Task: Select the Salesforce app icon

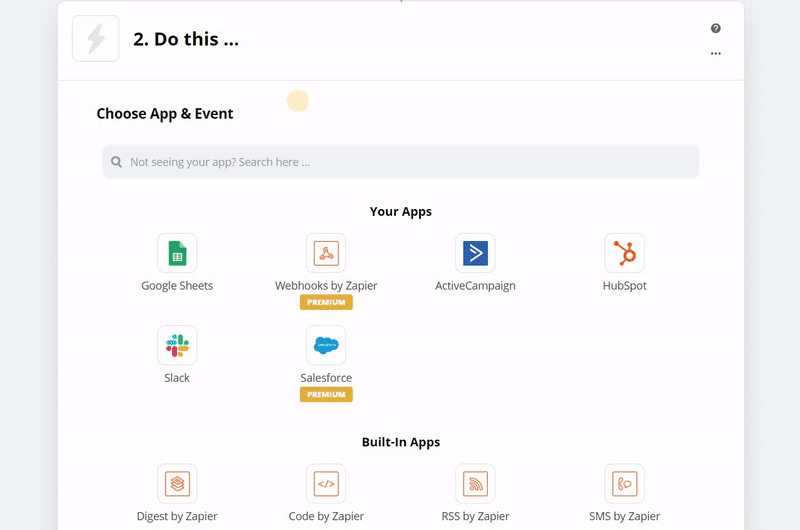Action: point(326,345)
